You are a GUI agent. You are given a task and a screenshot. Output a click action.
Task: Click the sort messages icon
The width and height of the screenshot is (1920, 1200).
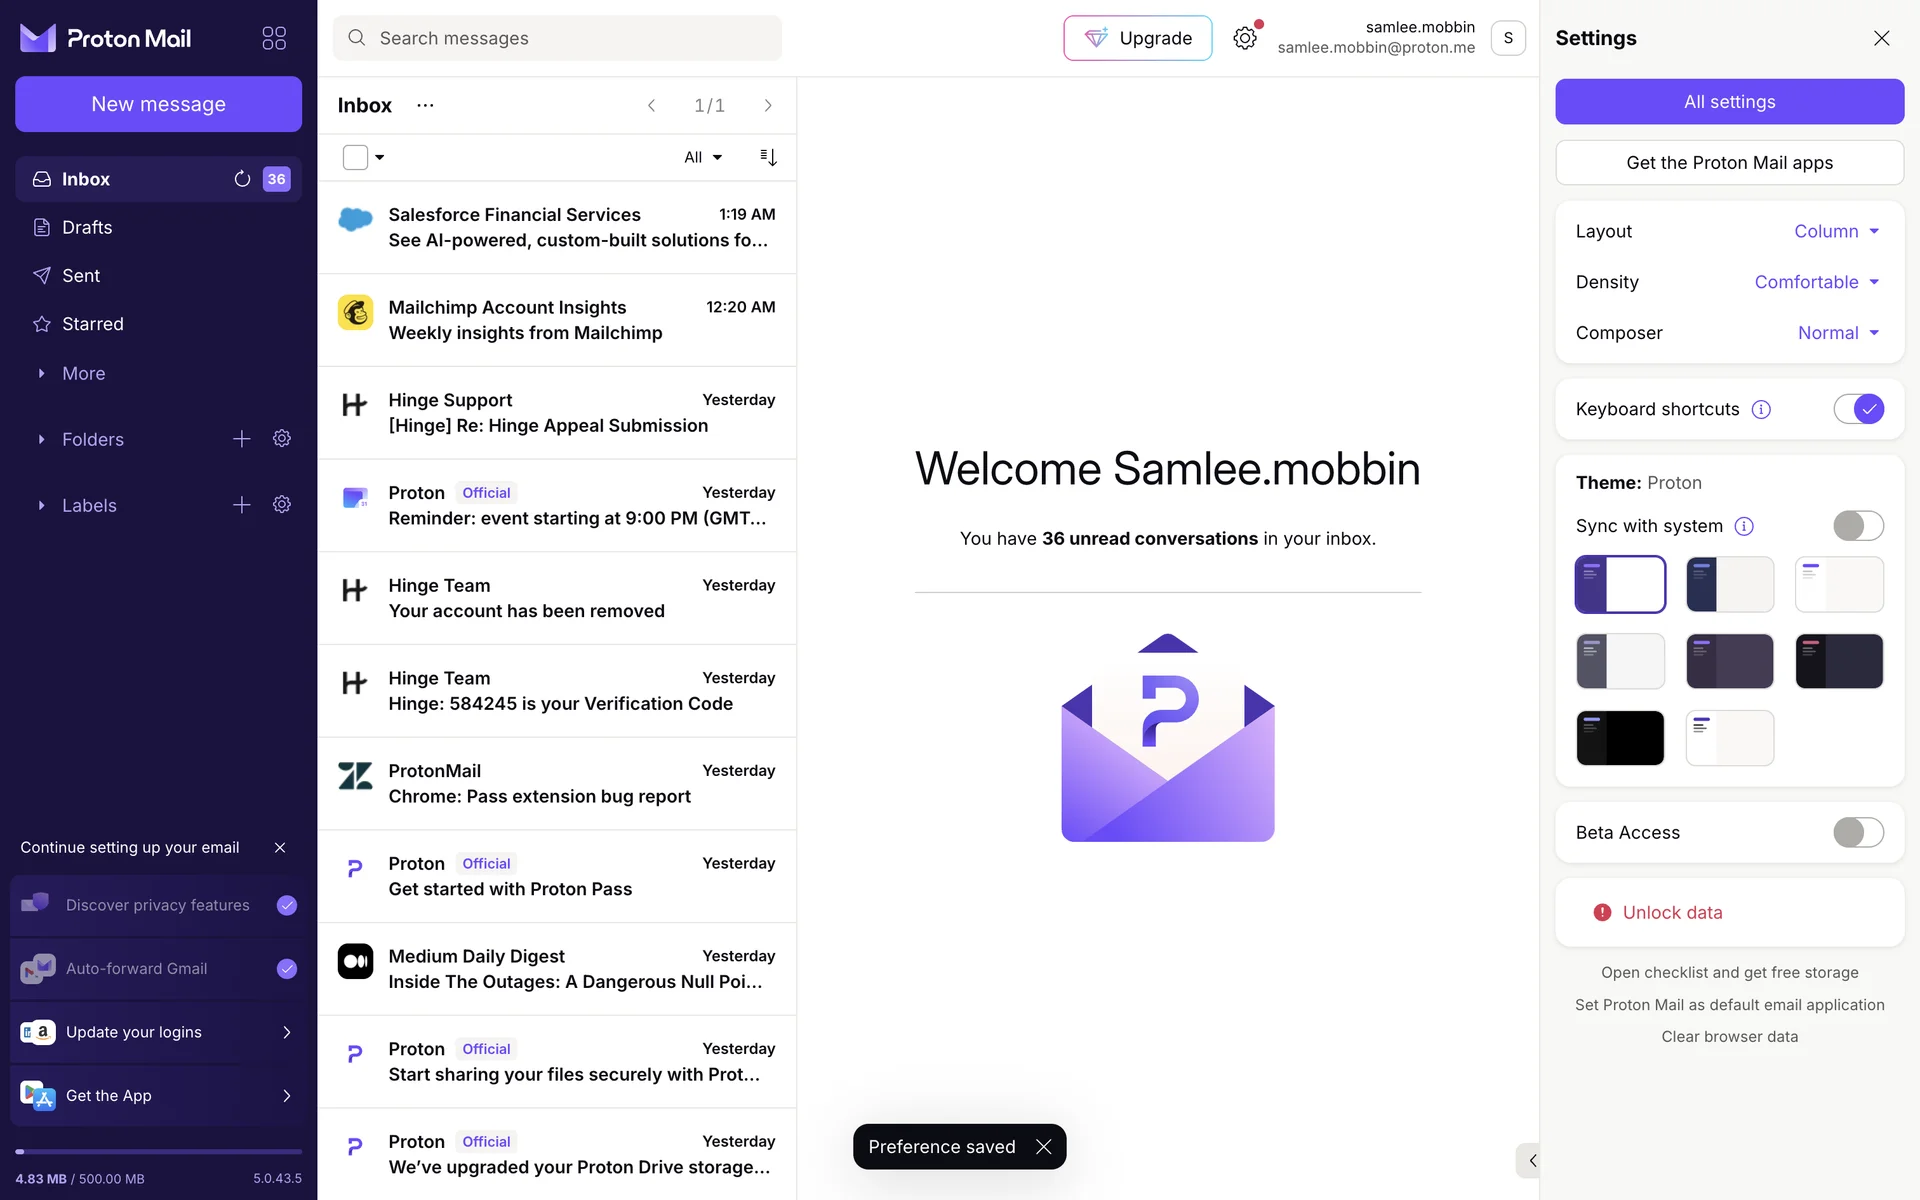[768, 157]
